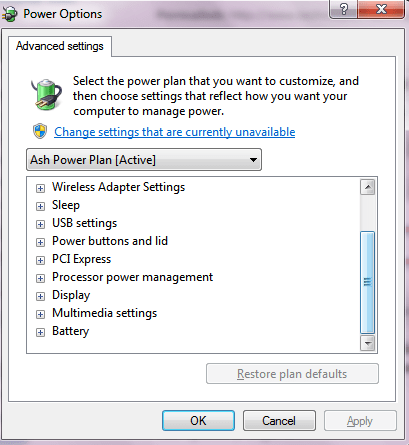
Task: Click the Power Options title bar icon
Action: point(9,14)
